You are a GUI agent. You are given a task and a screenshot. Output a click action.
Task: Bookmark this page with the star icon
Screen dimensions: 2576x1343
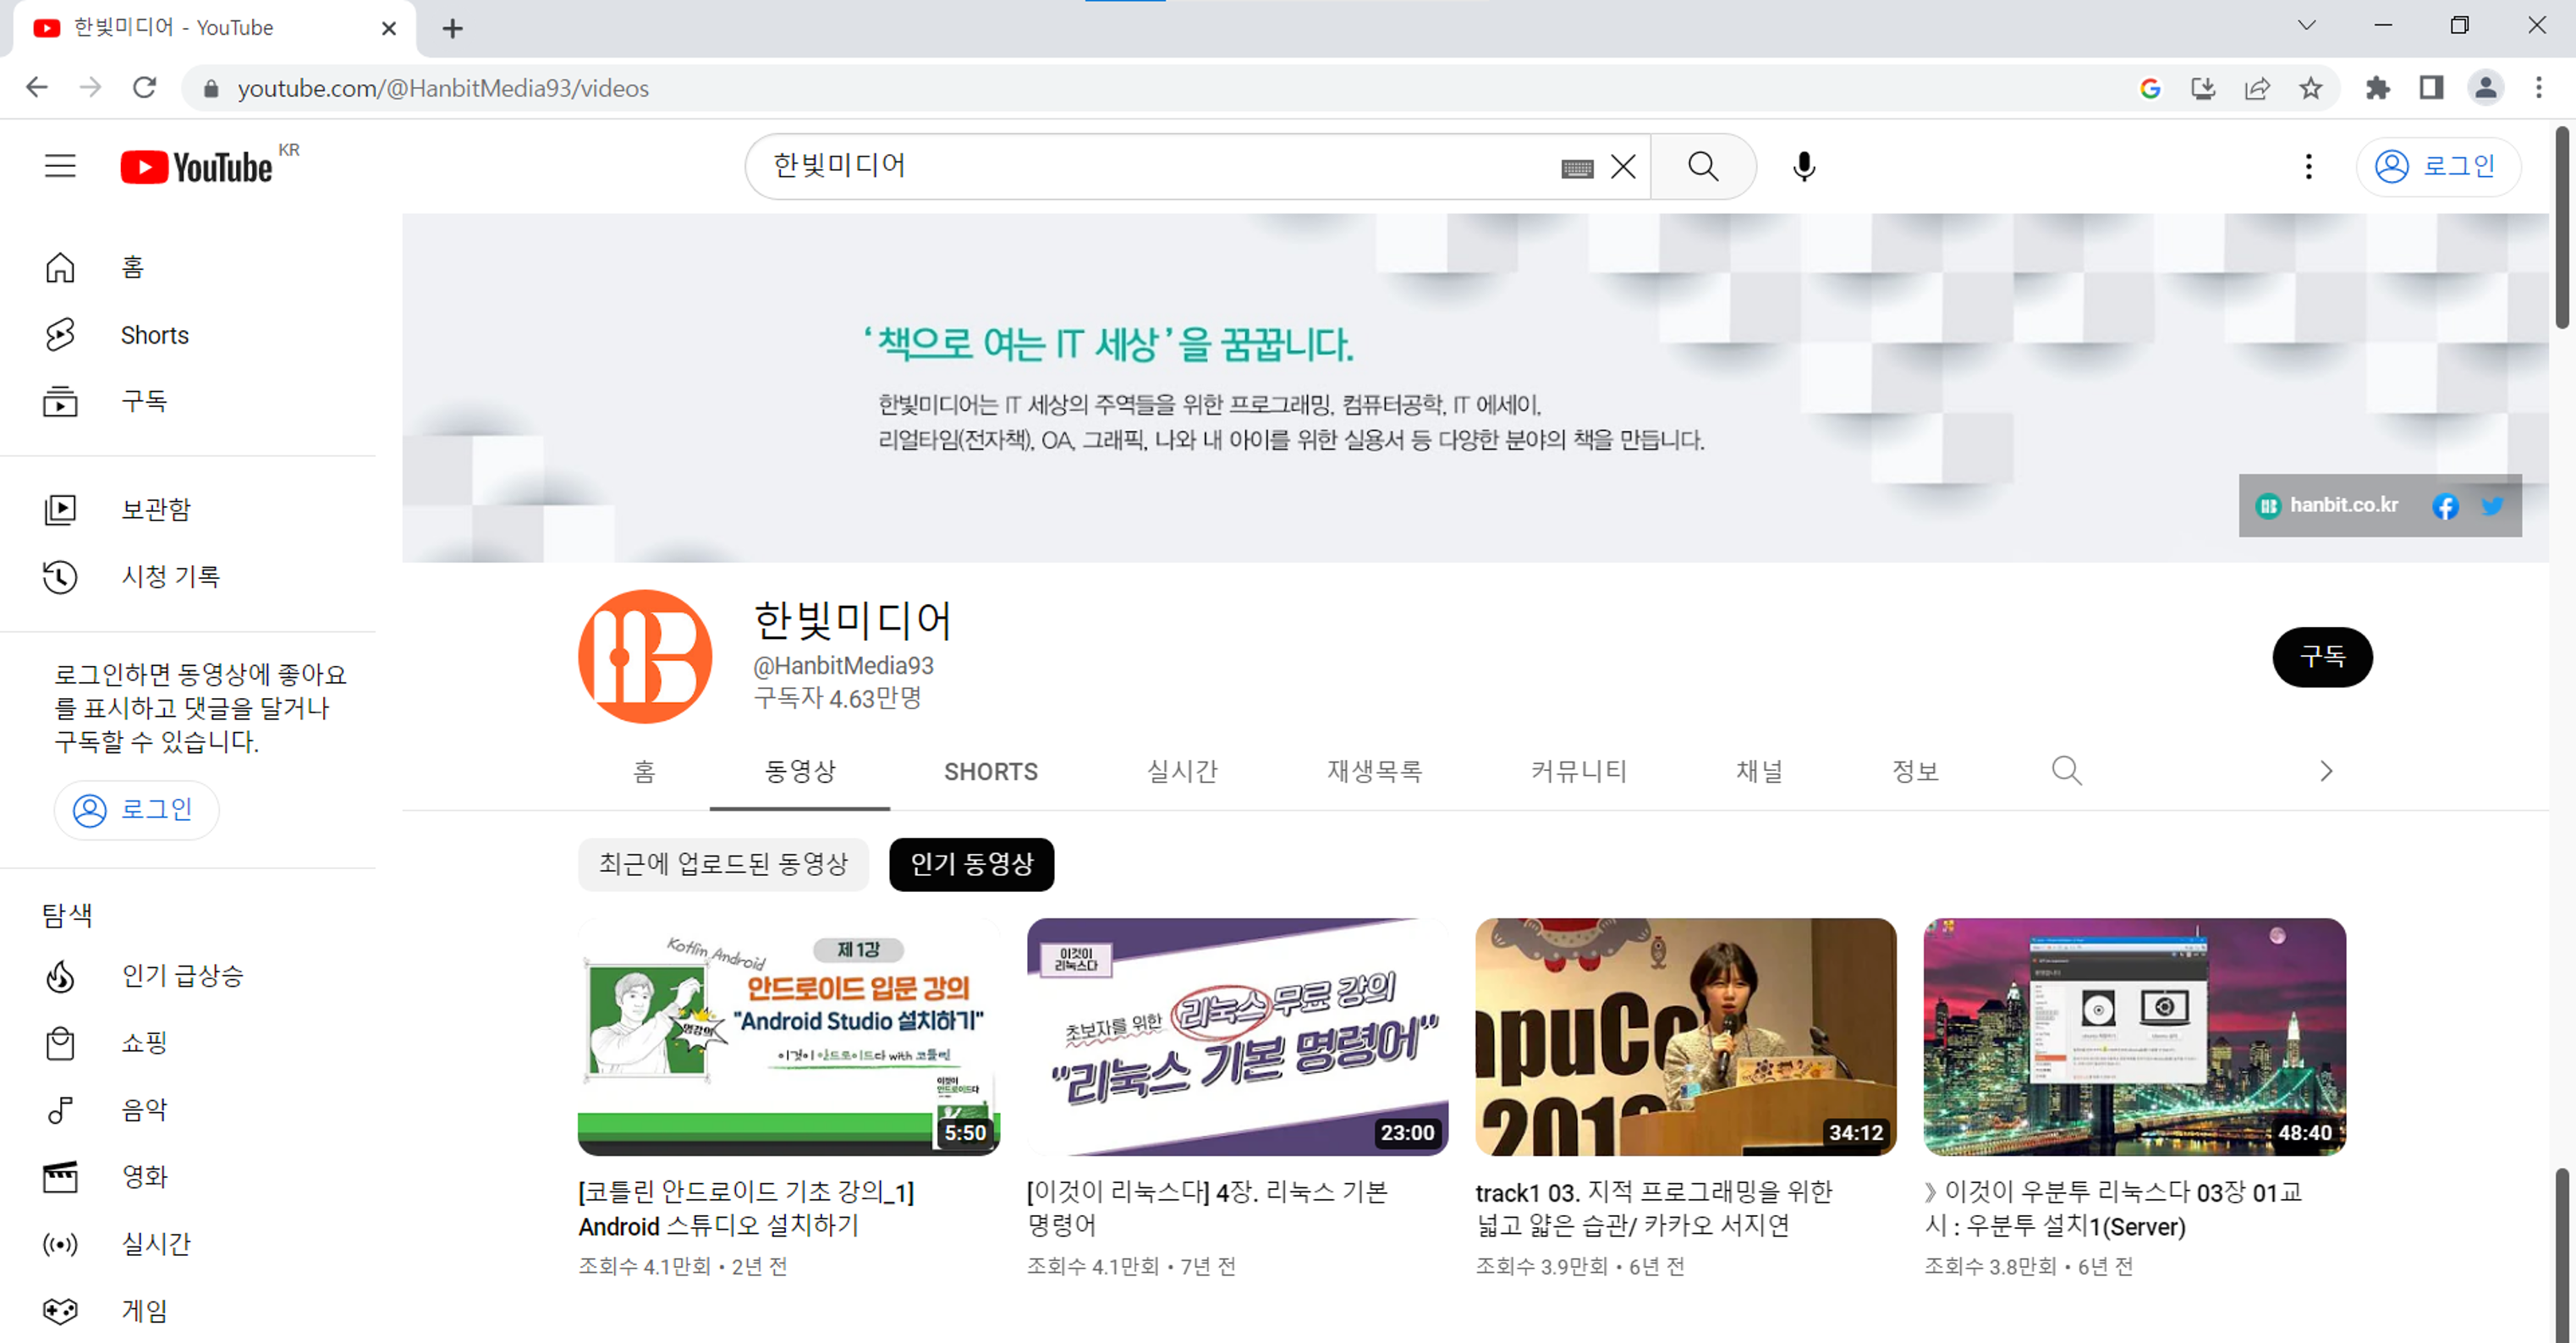[x=2311, y=88]
